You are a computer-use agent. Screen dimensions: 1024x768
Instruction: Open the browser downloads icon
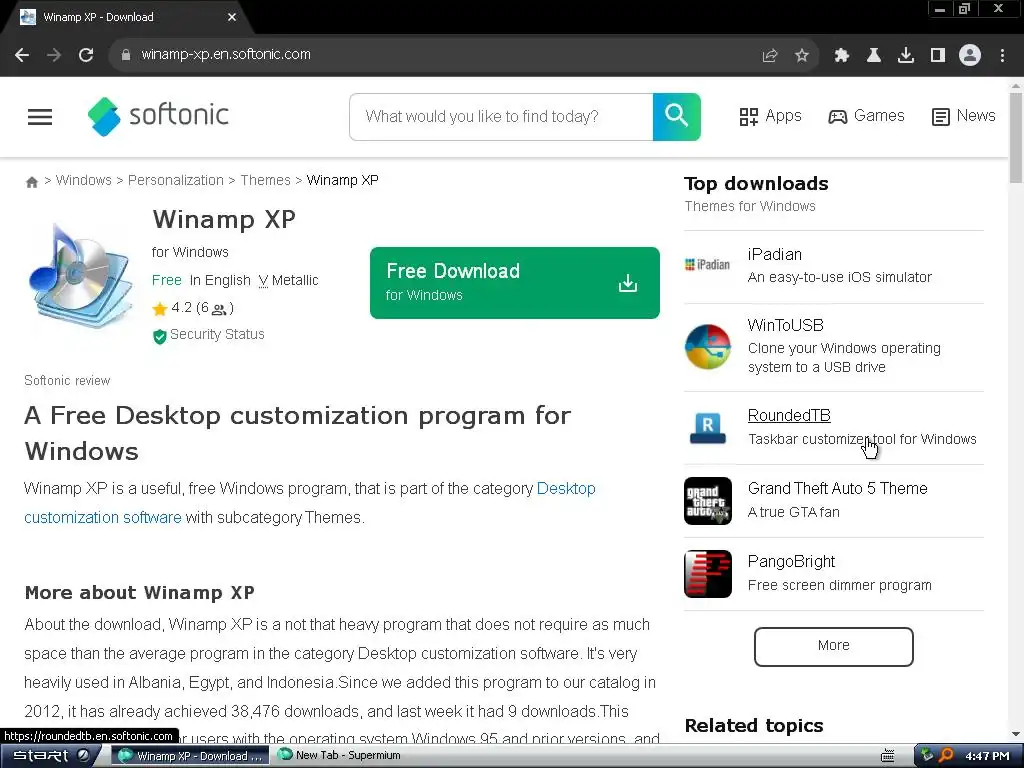(906, 56)
